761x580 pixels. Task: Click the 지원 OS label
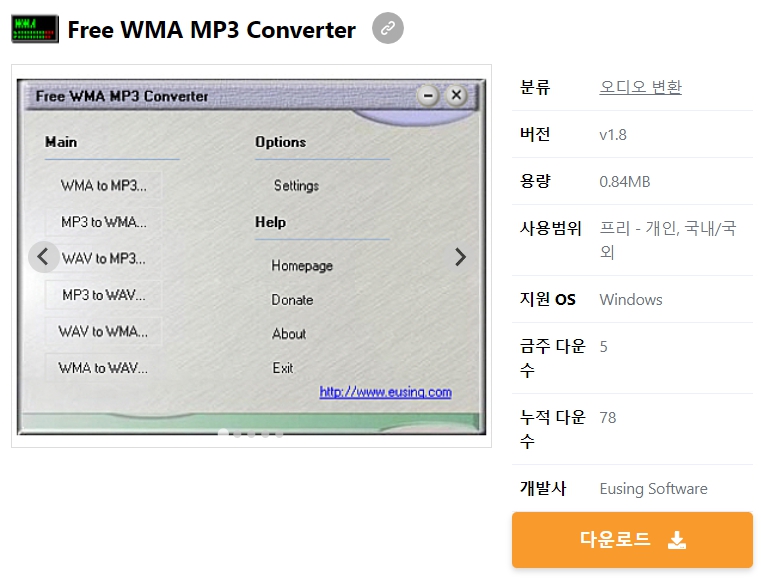(547, 299)
